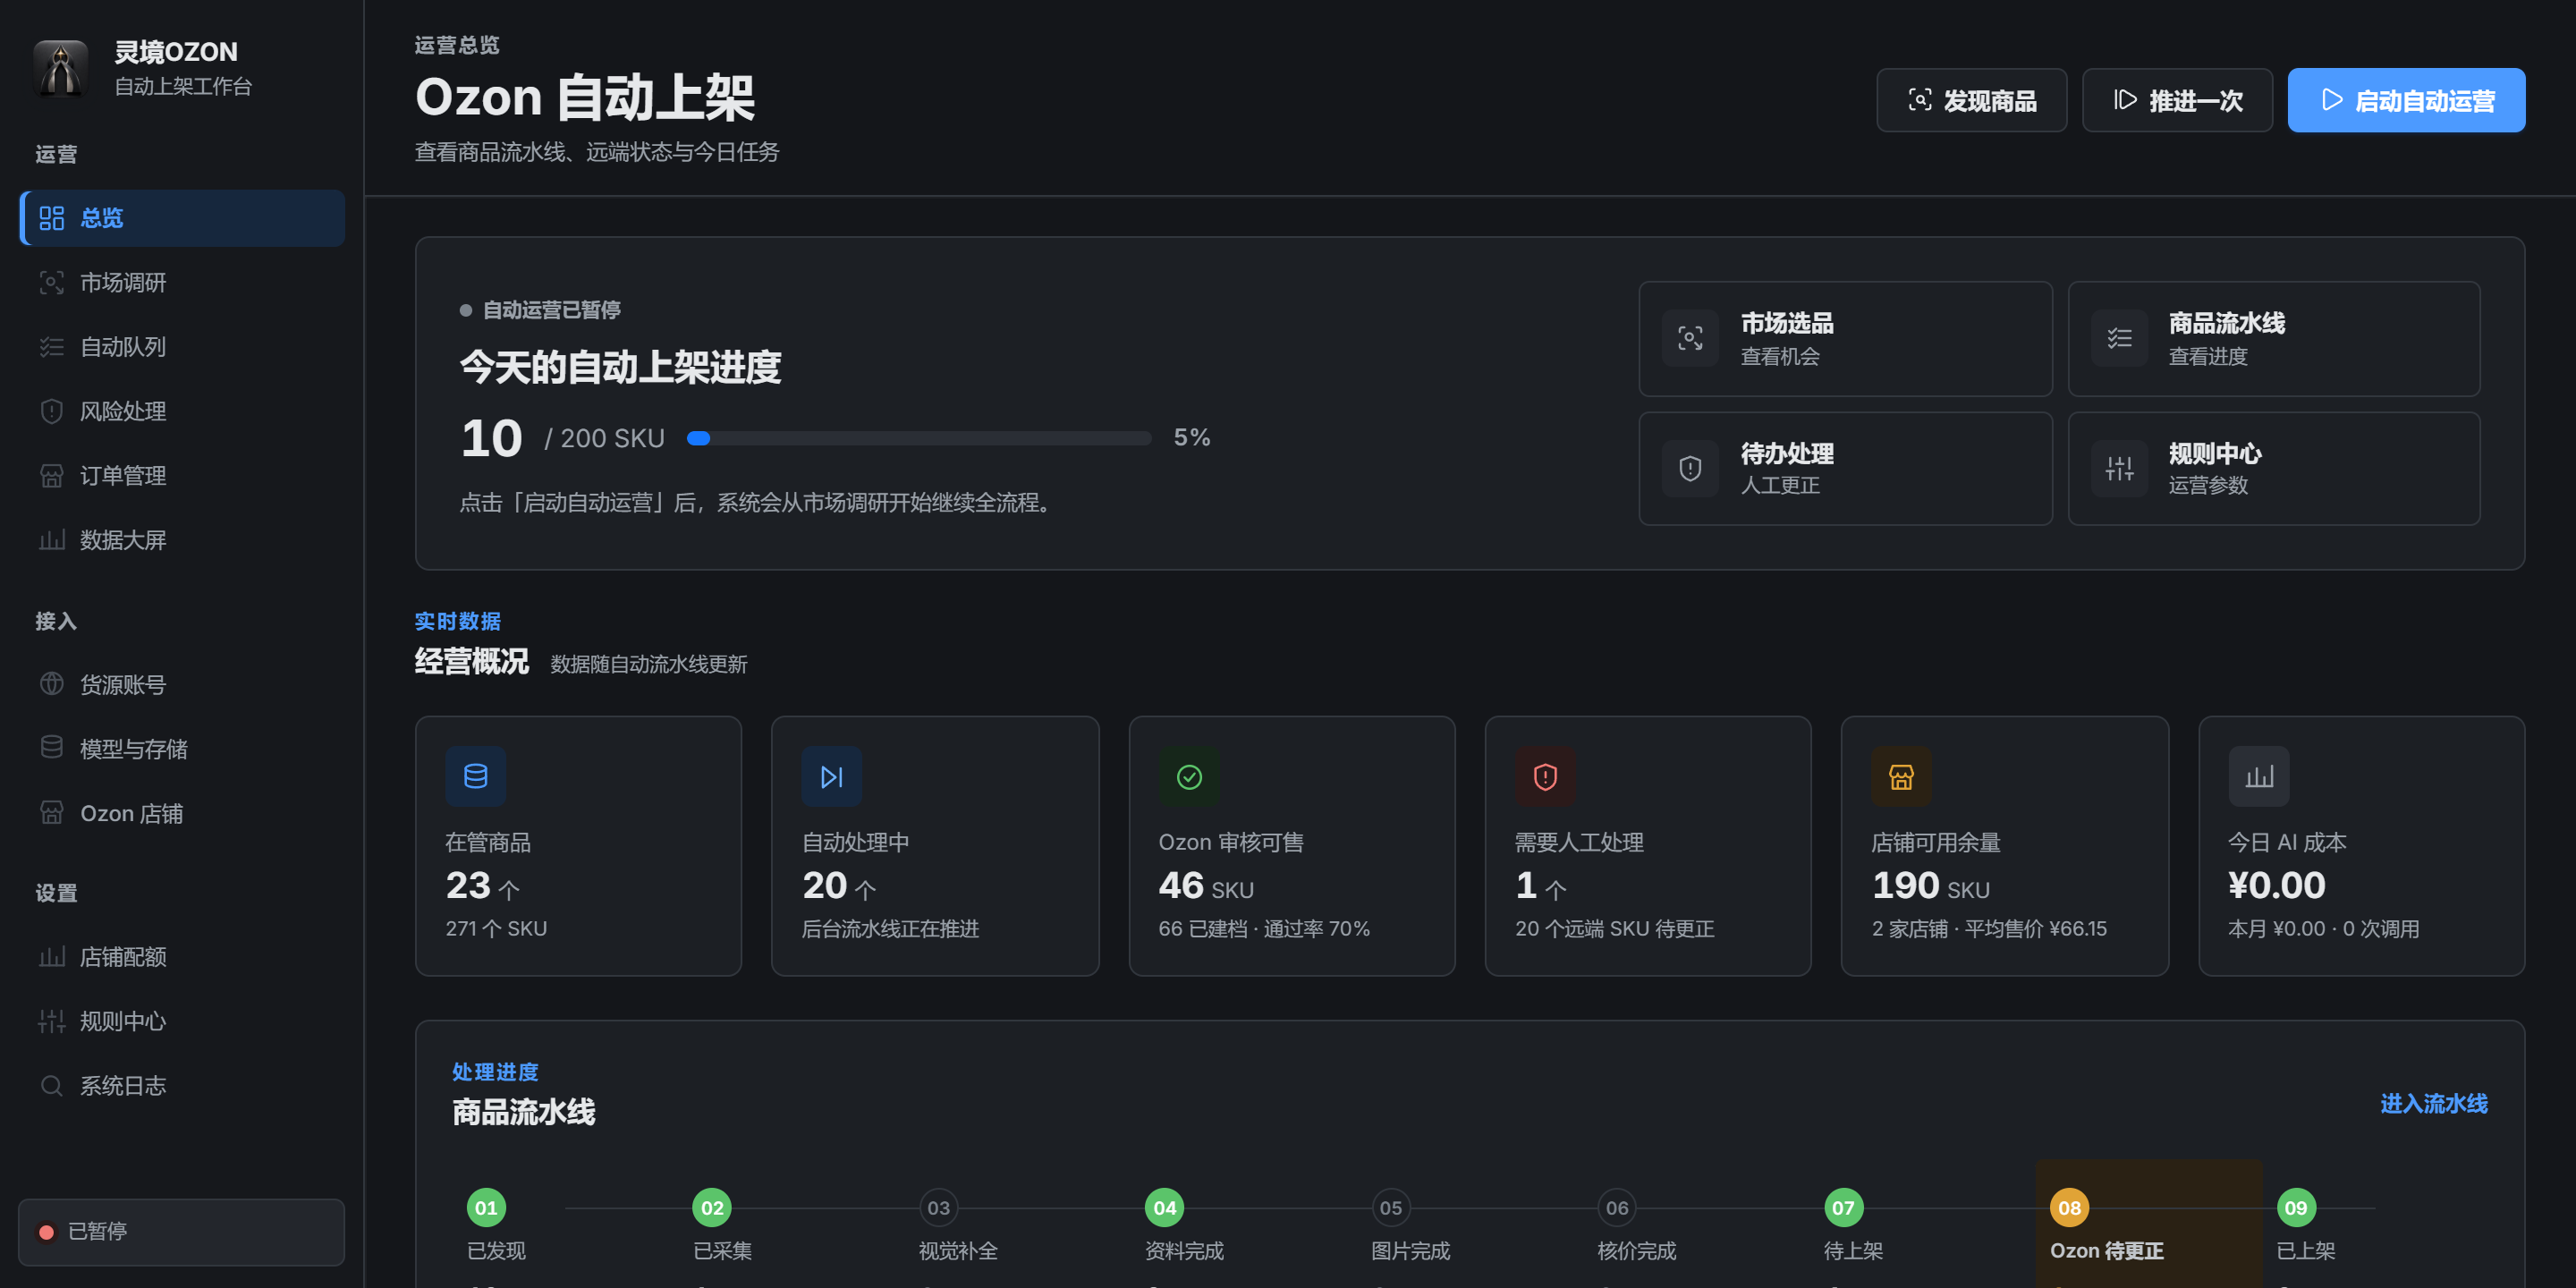The width and height of the screenshot is (2576, 1288).
Task: Open 自动队列 from the sidebar
Action: [x=182, y=347]
